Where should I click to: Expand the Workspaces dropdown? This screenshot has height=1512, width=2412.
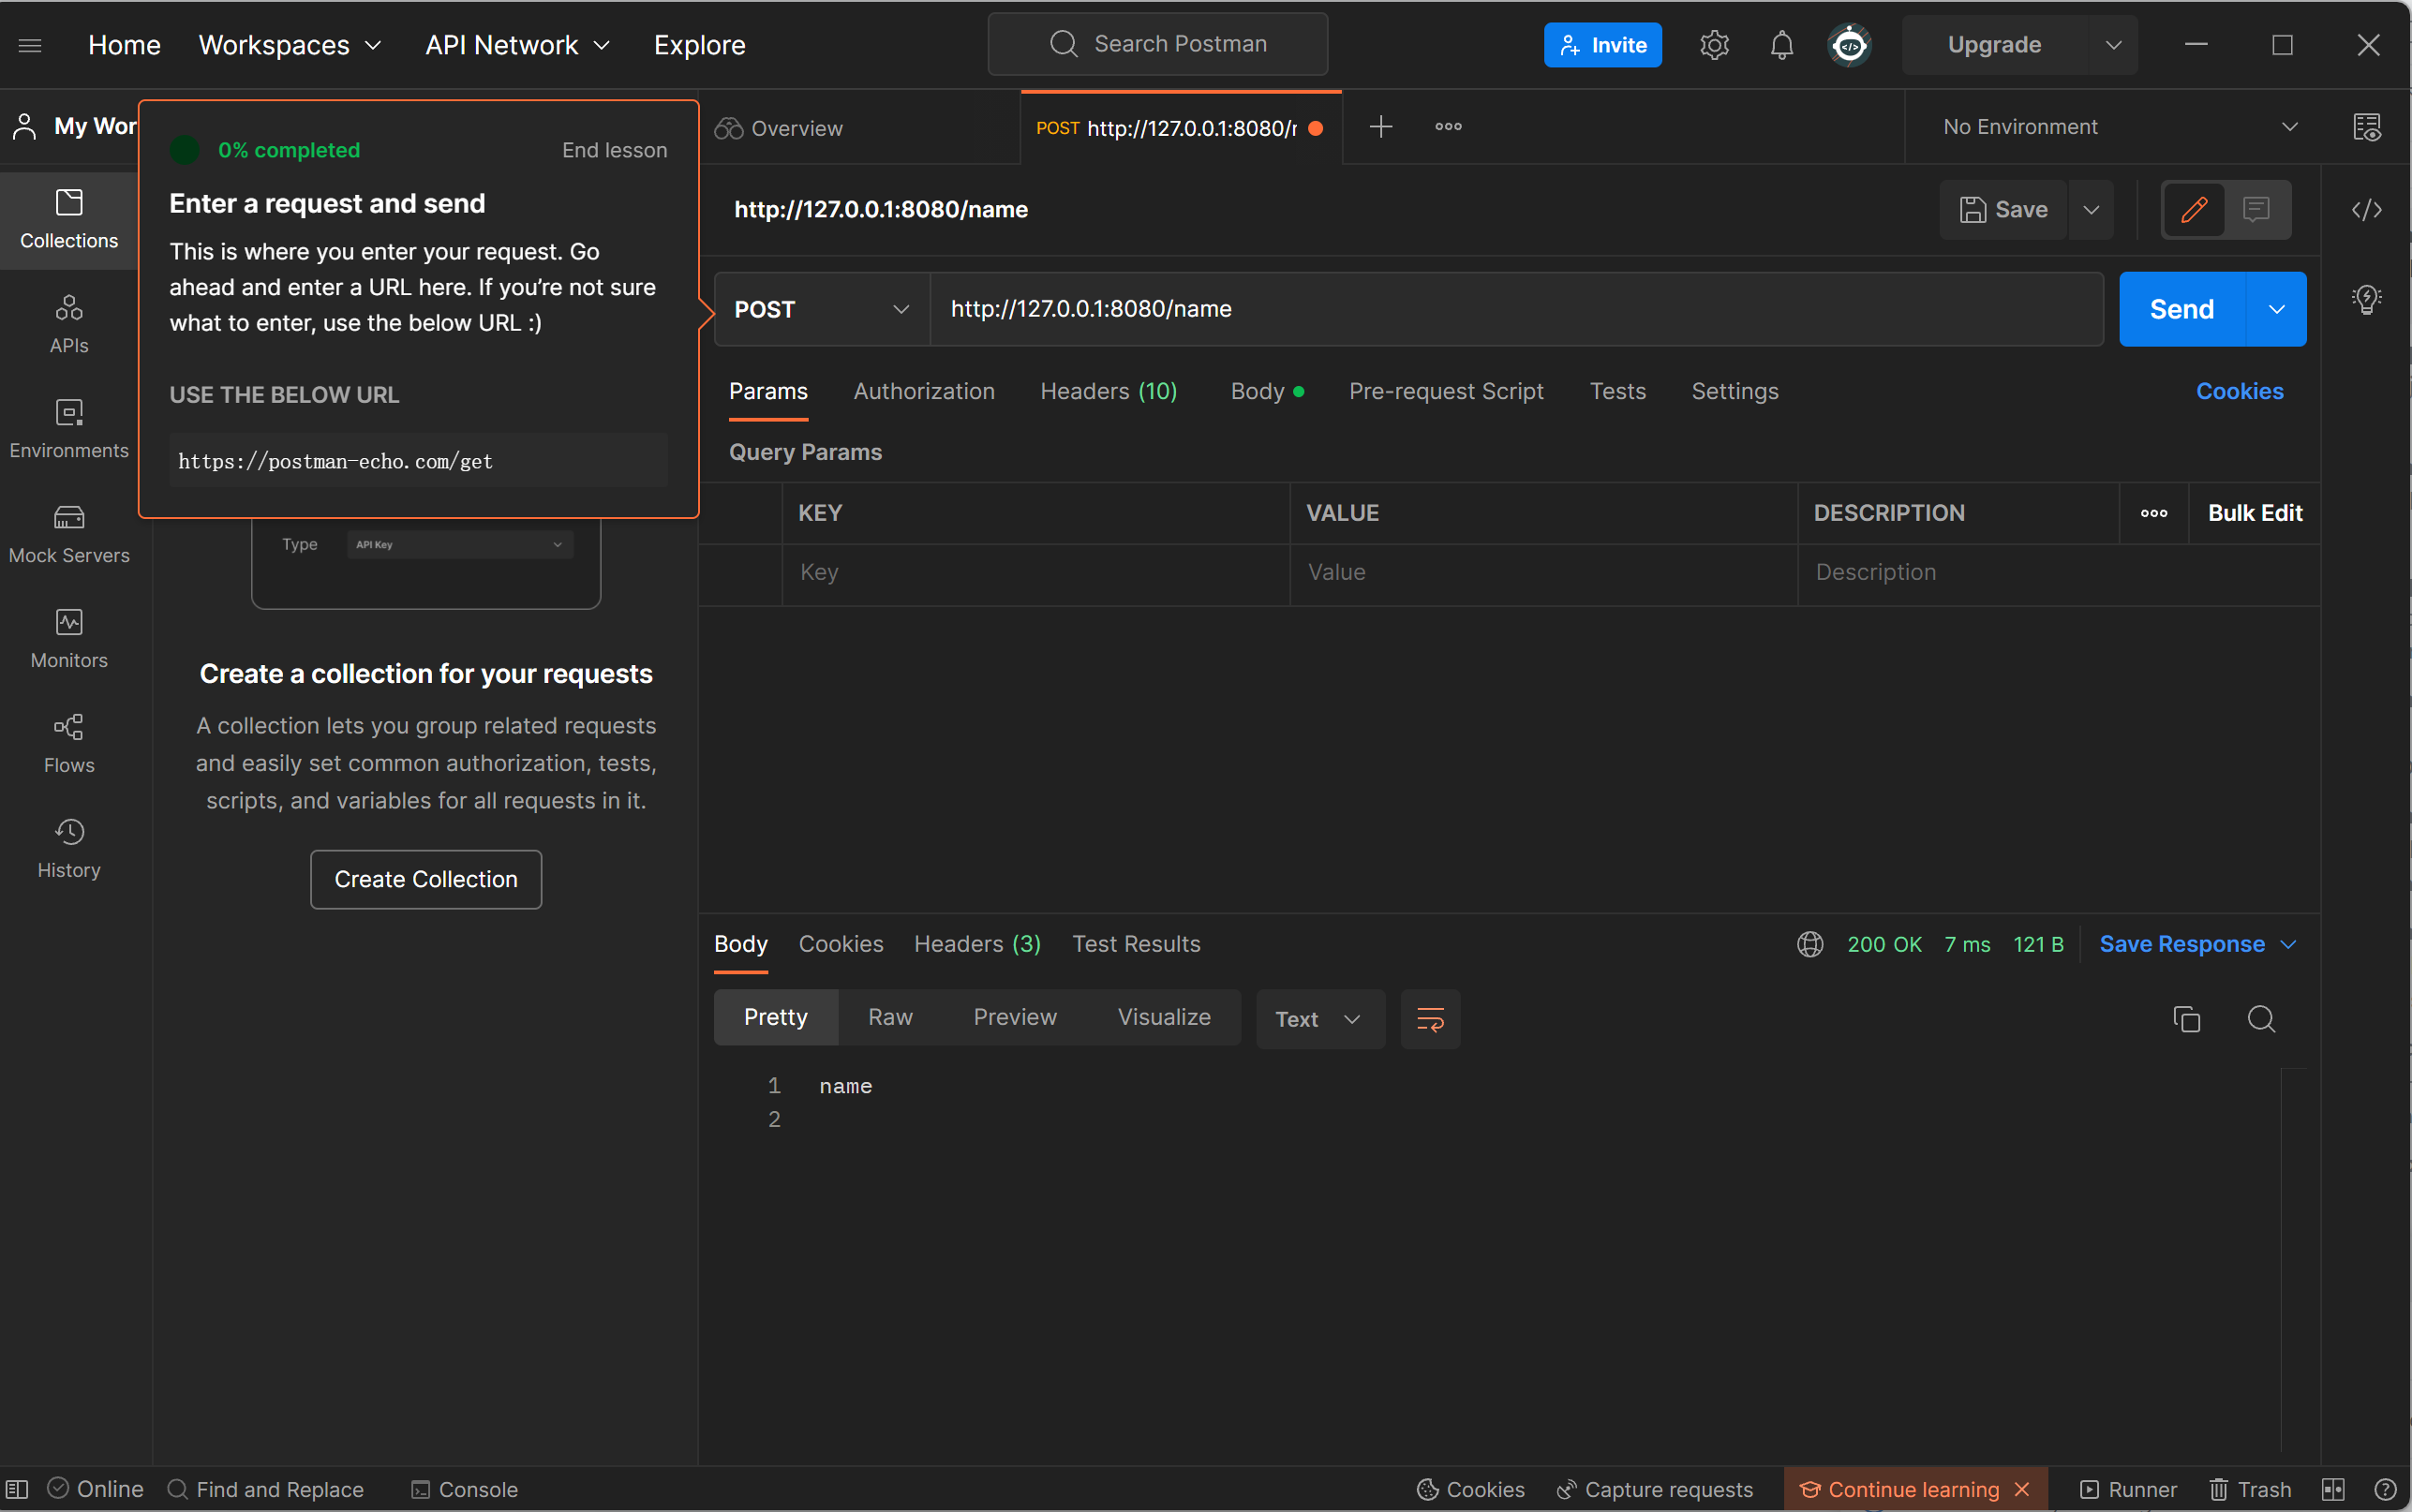(290, 45)
